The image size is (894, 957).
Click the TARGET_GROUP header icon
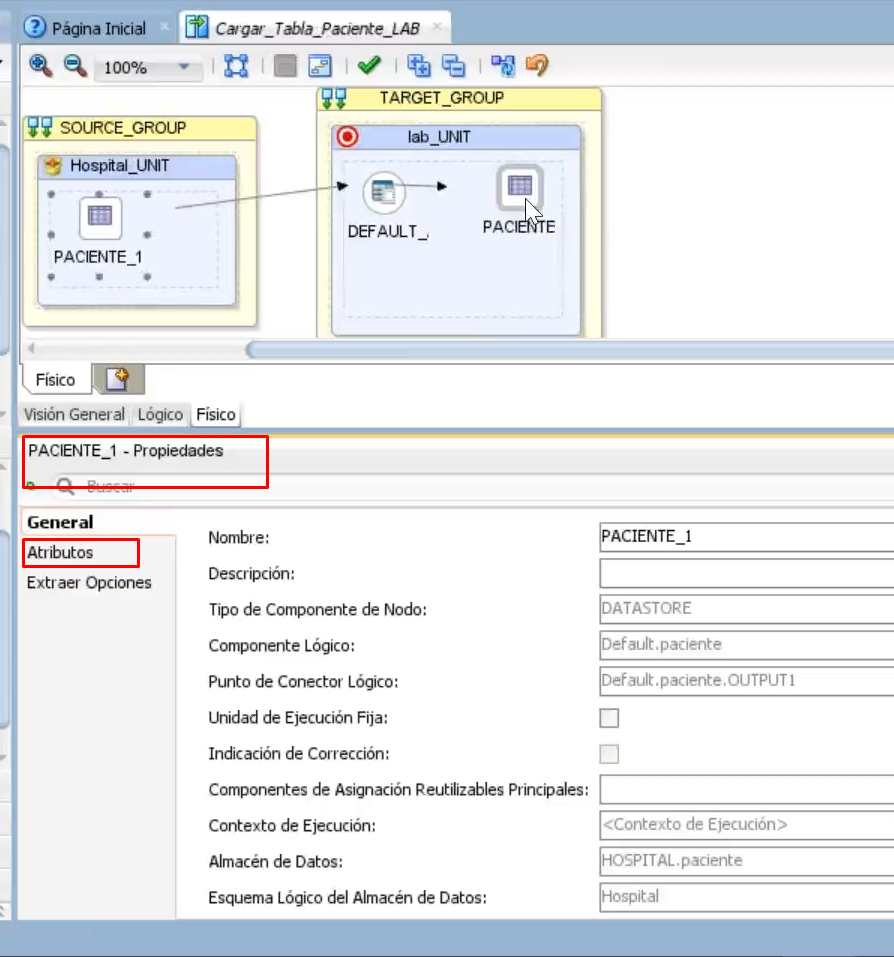point(334,98)
